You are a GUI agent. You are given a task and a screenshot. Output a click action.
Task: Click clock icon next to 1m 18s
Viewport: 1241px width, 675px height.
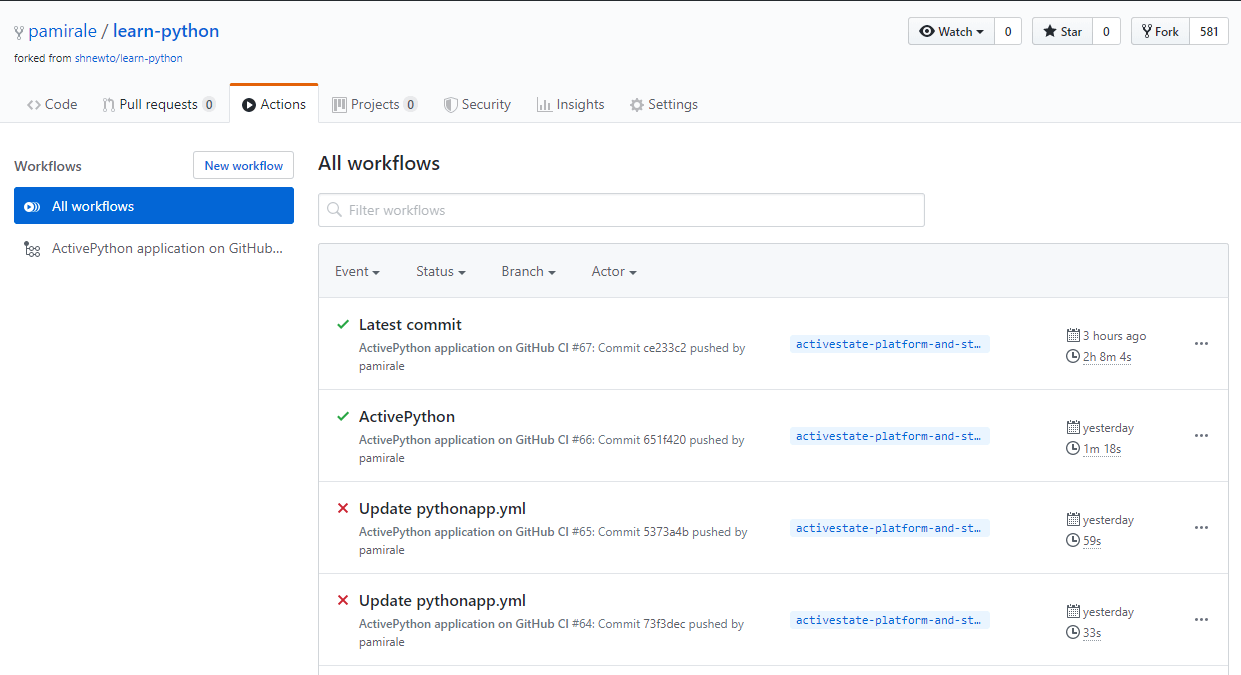[x=1073, y=448]
